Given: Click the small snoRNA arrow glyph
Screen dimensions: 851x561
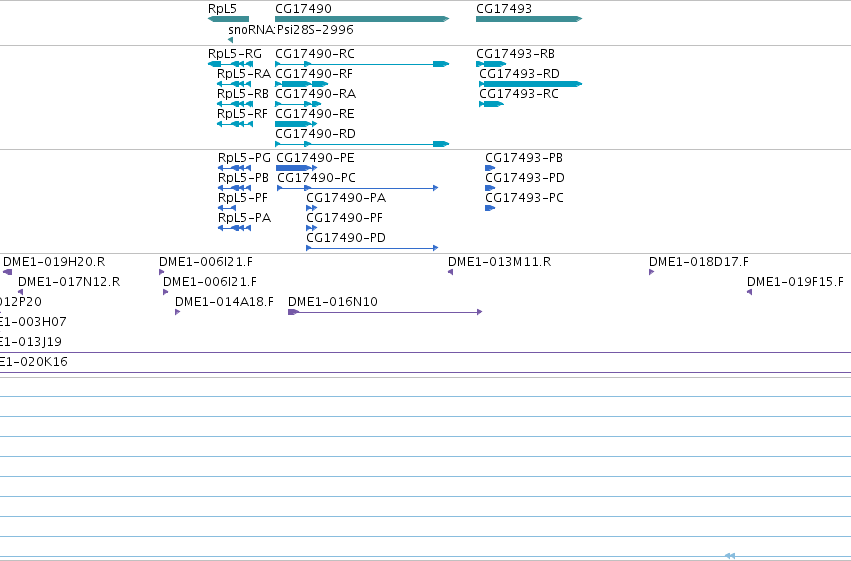Looking at the screenshot, I should click(x=231, y=40).
